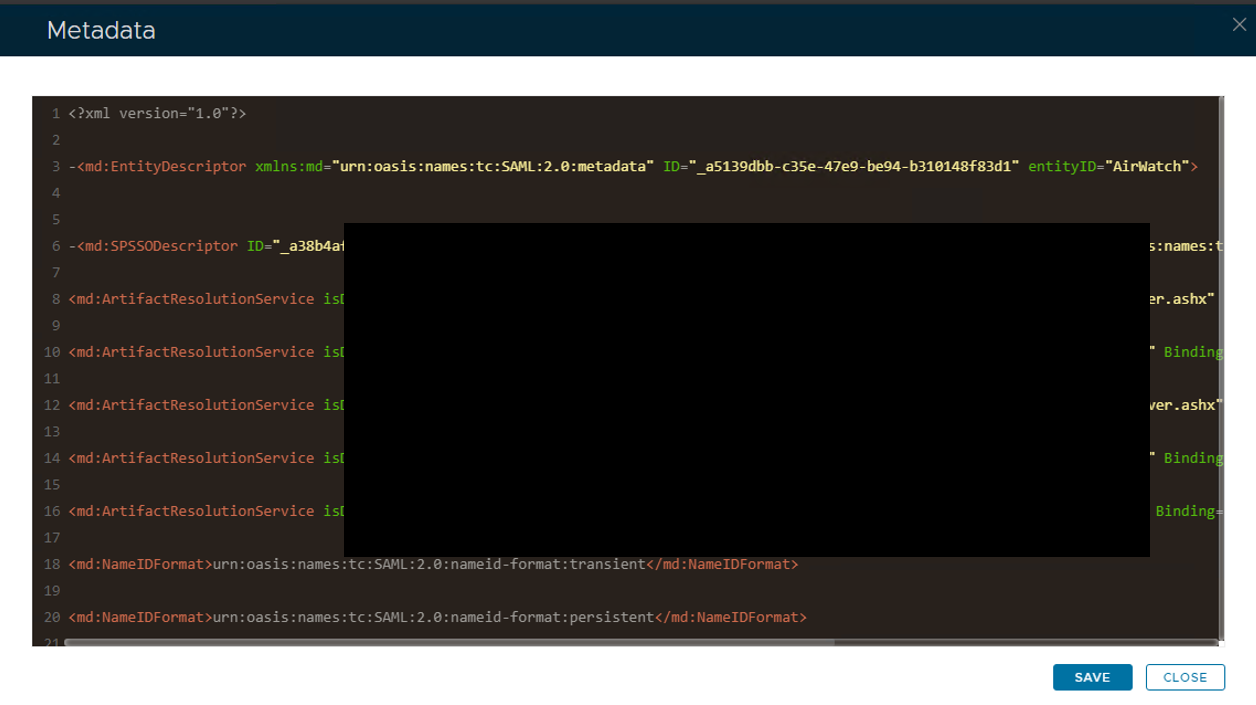Click the persistent NameIDFormat text on line 20
Image resolution: width=1256 pixels, height=705 pixels.
click(433, 617)
